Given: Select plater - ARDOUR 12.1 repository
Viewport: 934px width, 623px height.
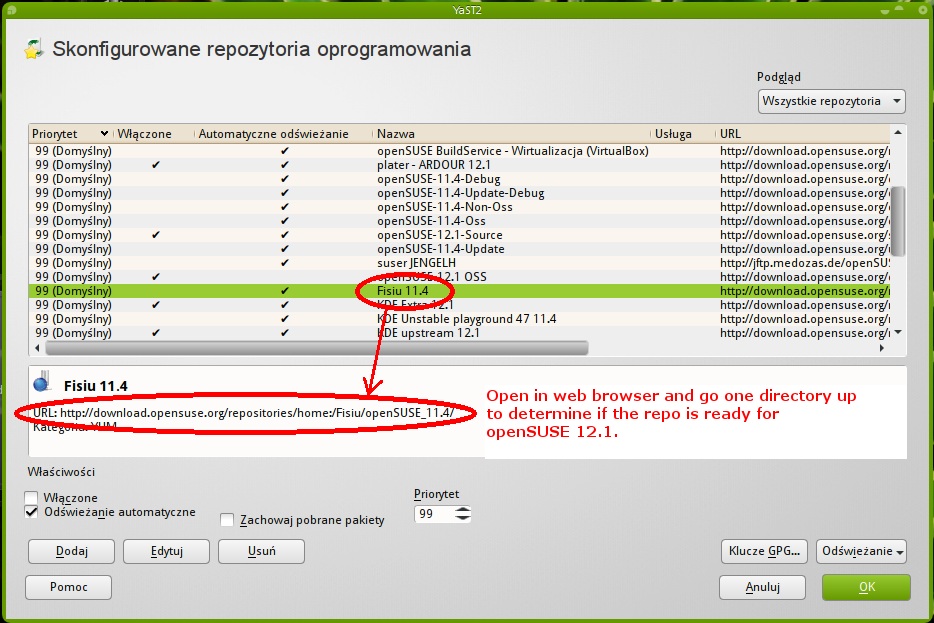Looking at the screenshot, I should (x=459, y=165).
